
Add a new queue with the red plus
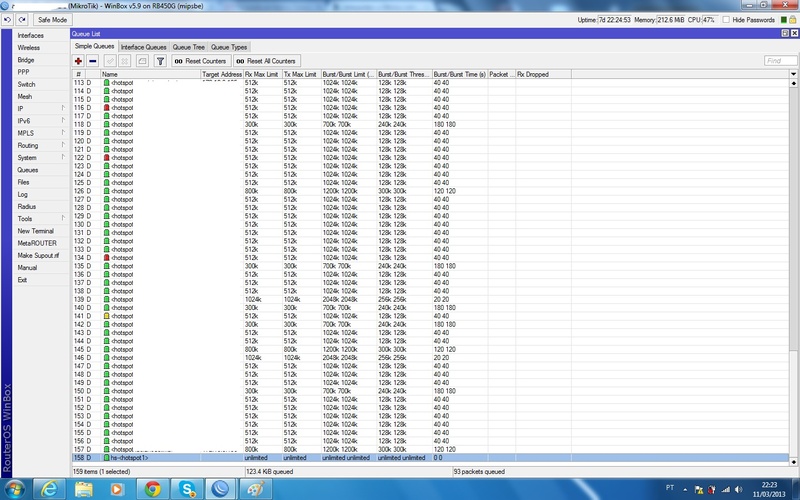point(78,61)
